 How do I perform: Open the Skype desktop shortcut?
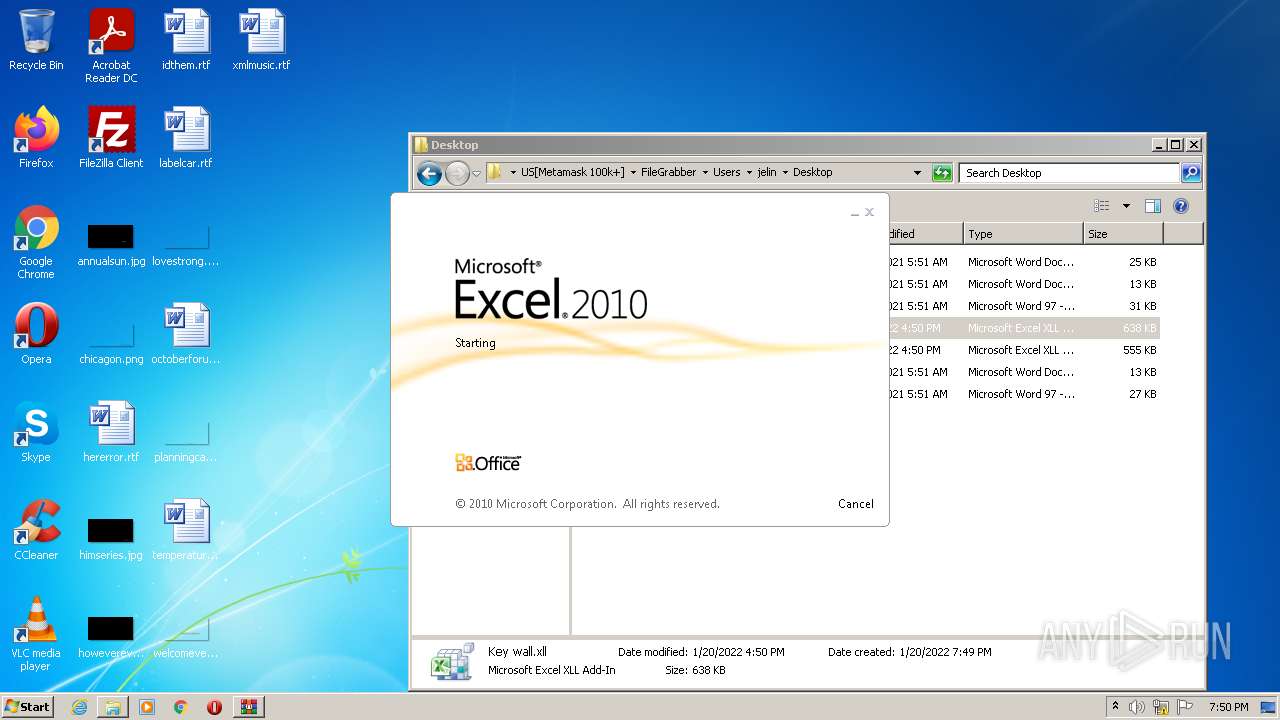tap(36, 432)
